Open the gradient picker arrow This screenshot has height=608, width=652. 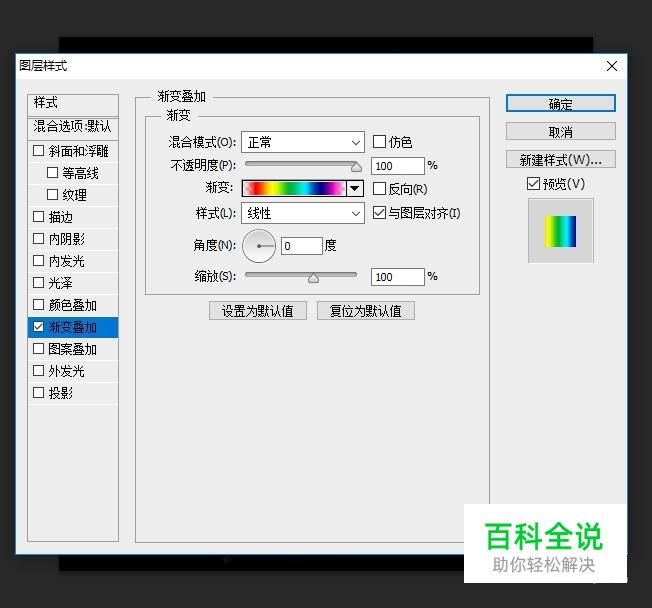click(x=355, y=188)
